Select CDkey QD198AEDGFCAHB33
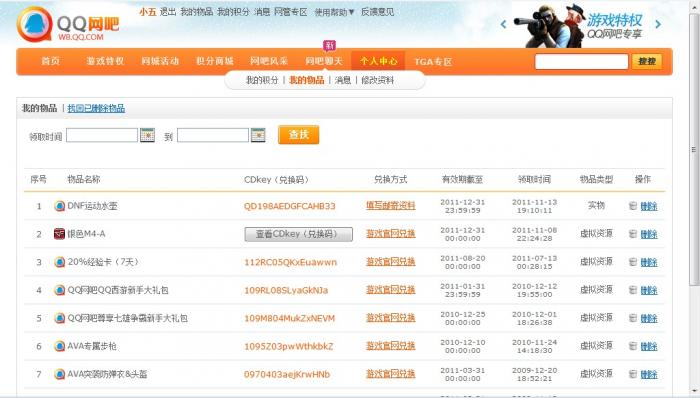The image size is (700, 398). click(289, 206)
